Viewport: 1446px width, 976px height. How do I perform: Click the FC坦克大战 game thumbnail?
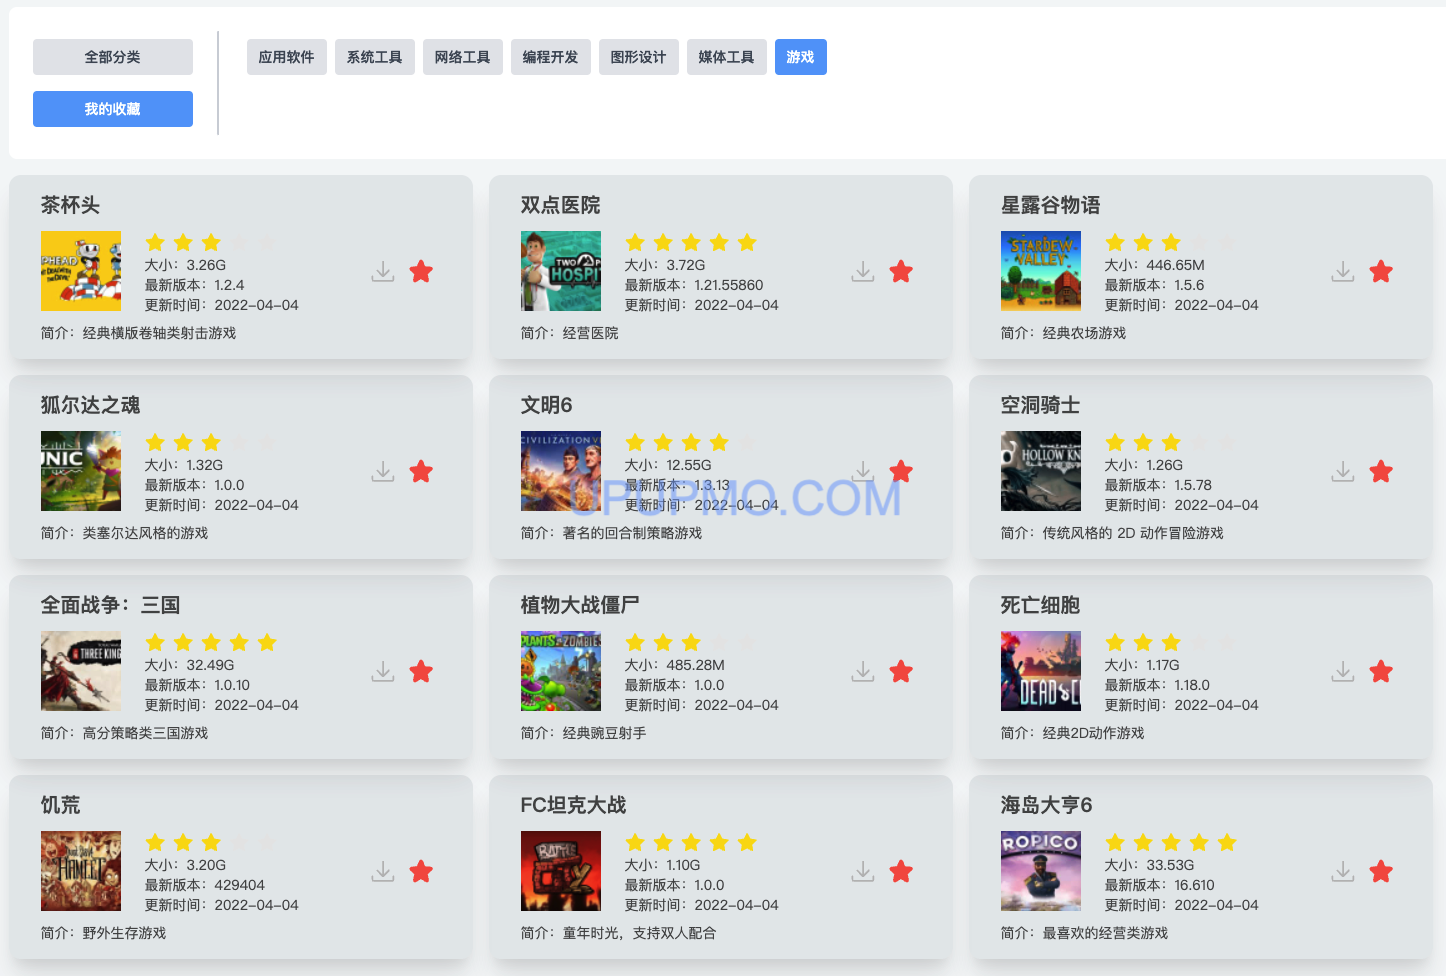560,871
